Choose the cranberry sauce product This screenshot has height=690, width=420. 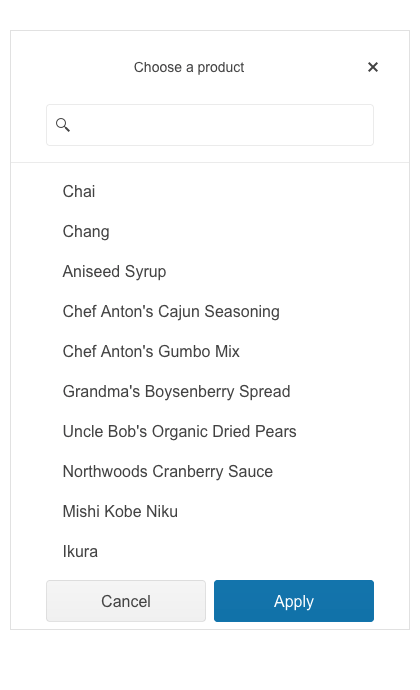pos(210,472)
